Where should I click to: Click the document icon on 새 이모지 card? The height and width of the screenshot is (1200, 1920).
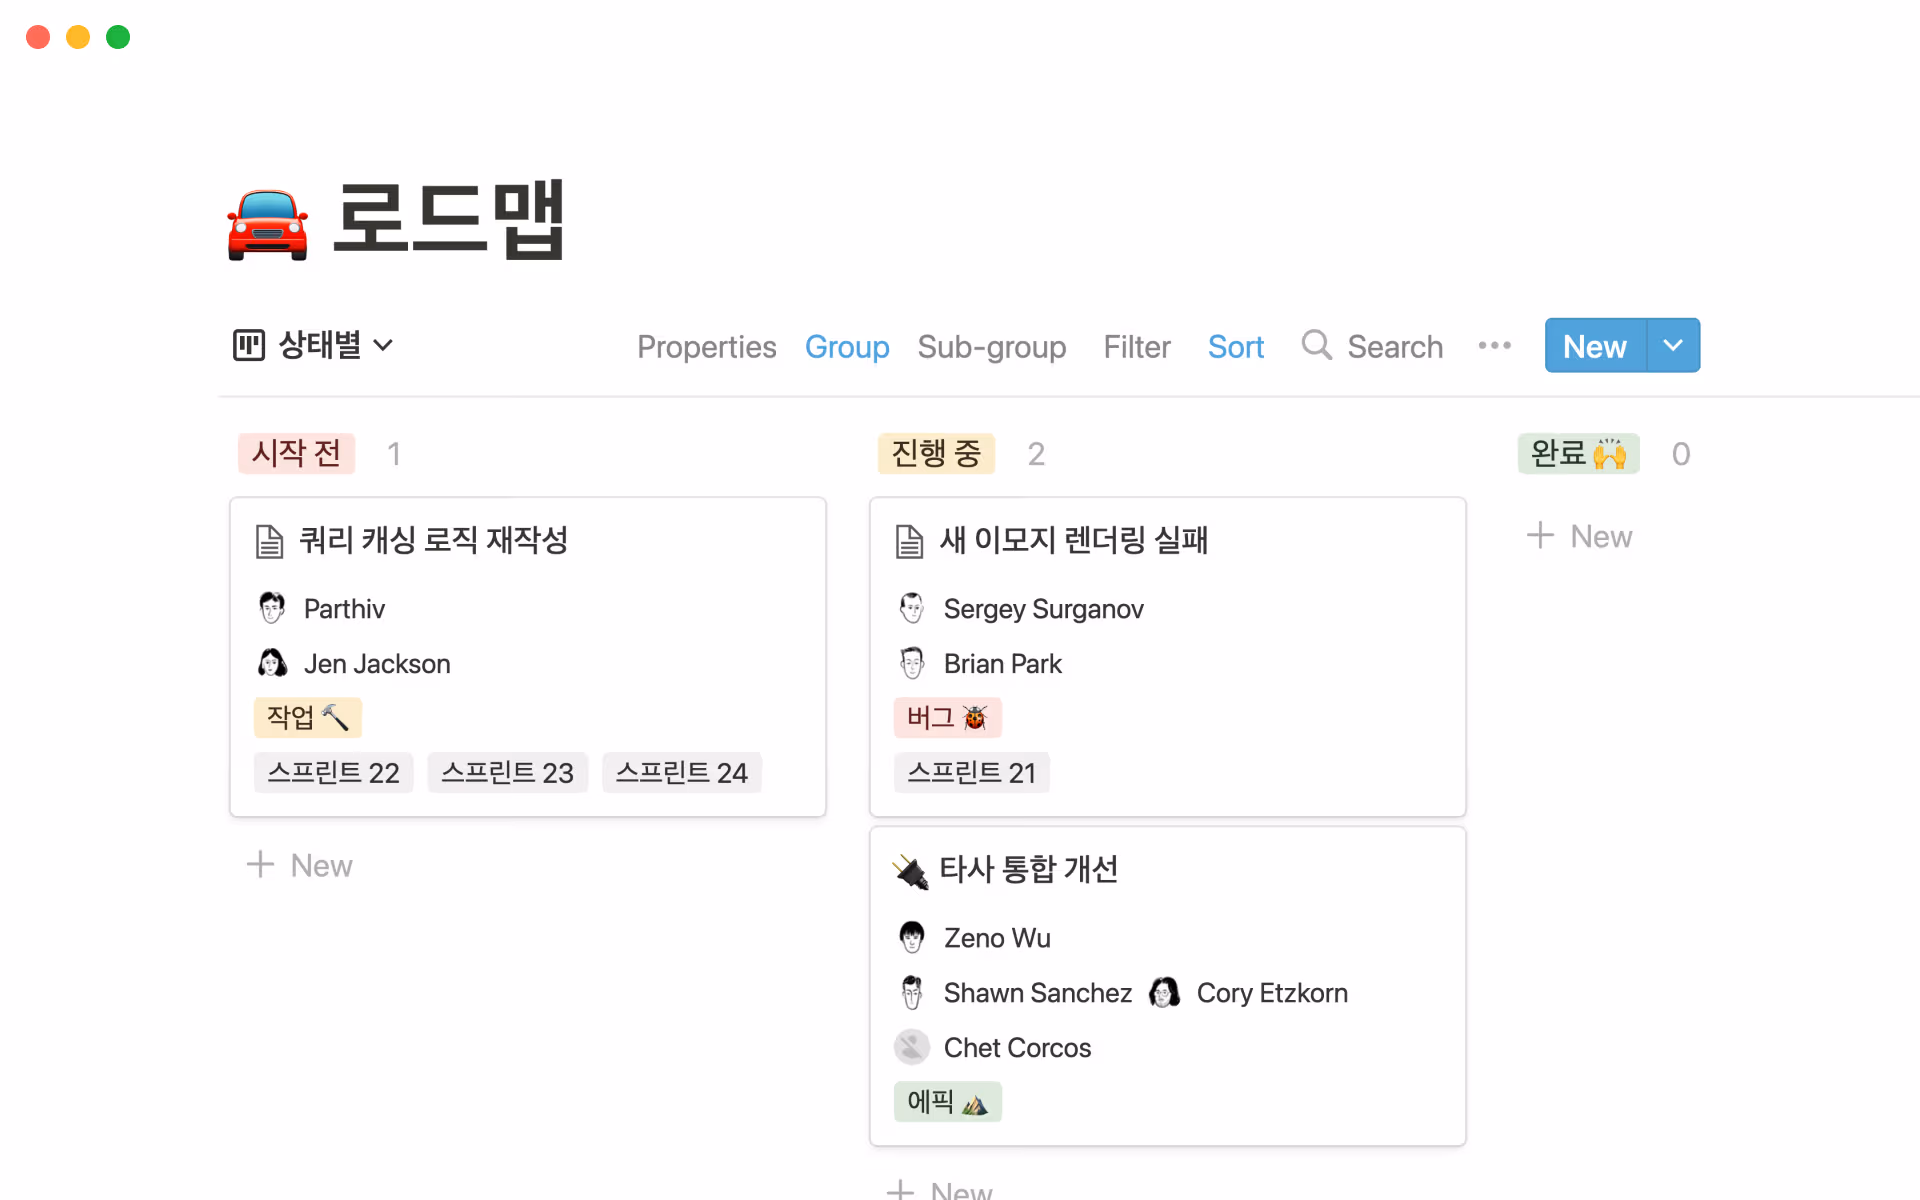tap(910, 540)
